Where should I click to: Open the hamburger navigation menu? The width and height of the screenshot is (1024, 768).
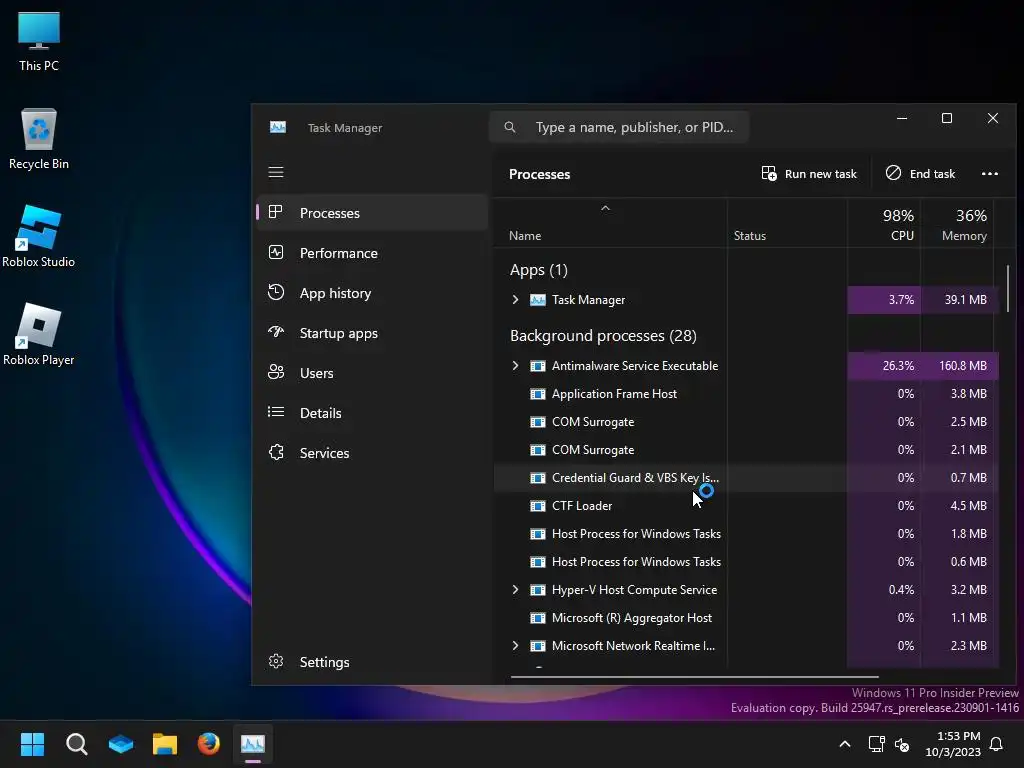276,172
